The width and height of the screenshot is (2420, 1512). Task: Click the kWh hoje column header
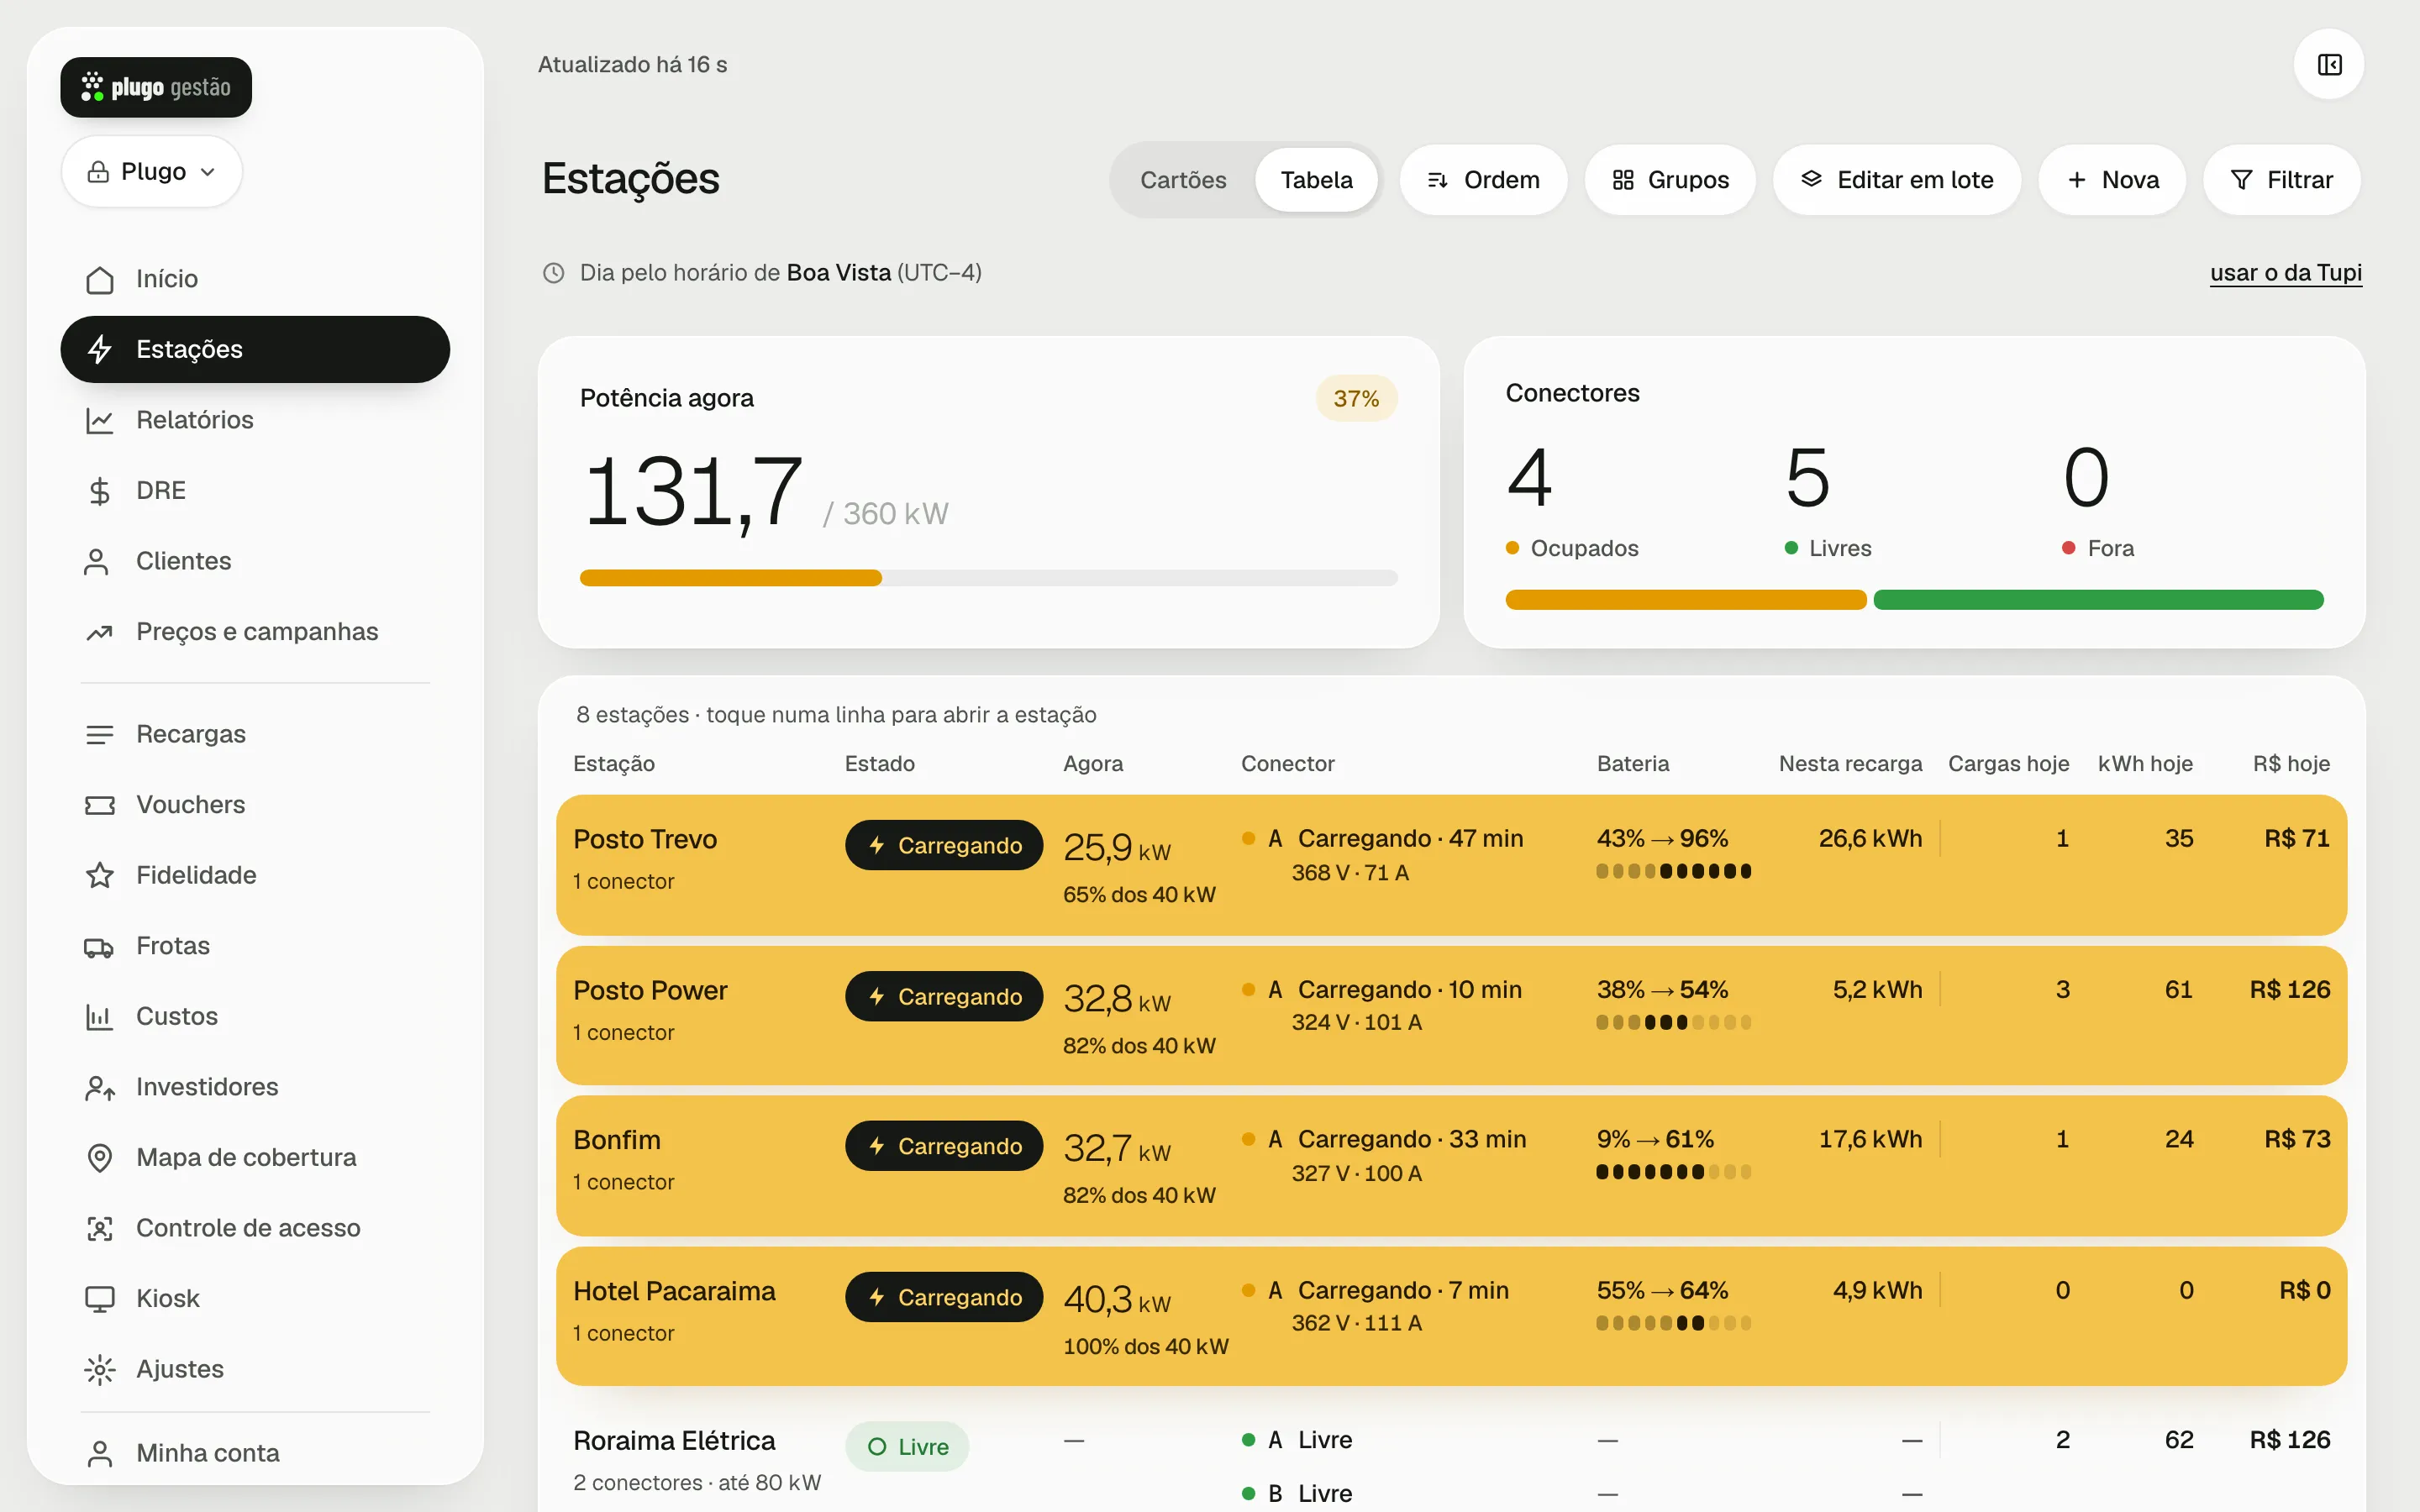pyautogui.click(x=2145, y=764)
